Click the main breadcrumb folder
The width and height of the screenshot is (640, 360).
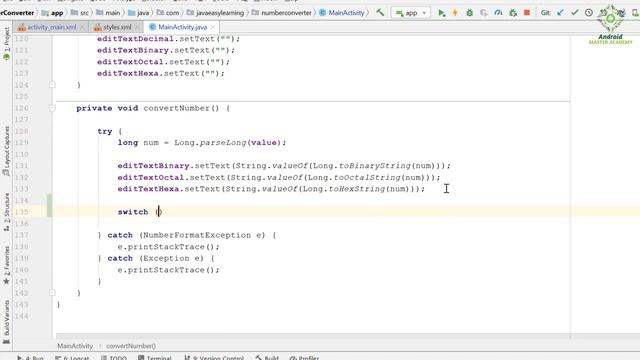108,13
